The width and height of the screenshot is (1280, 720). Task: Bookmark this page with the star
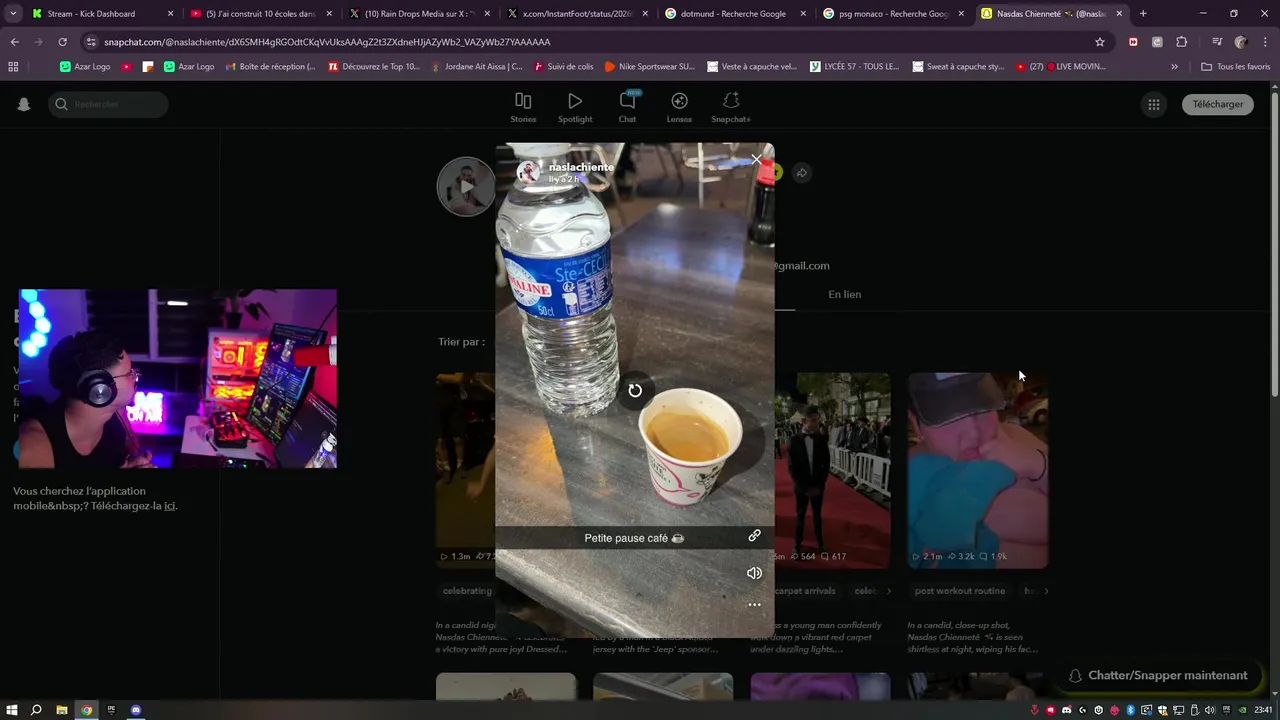tap(1100, 42)
